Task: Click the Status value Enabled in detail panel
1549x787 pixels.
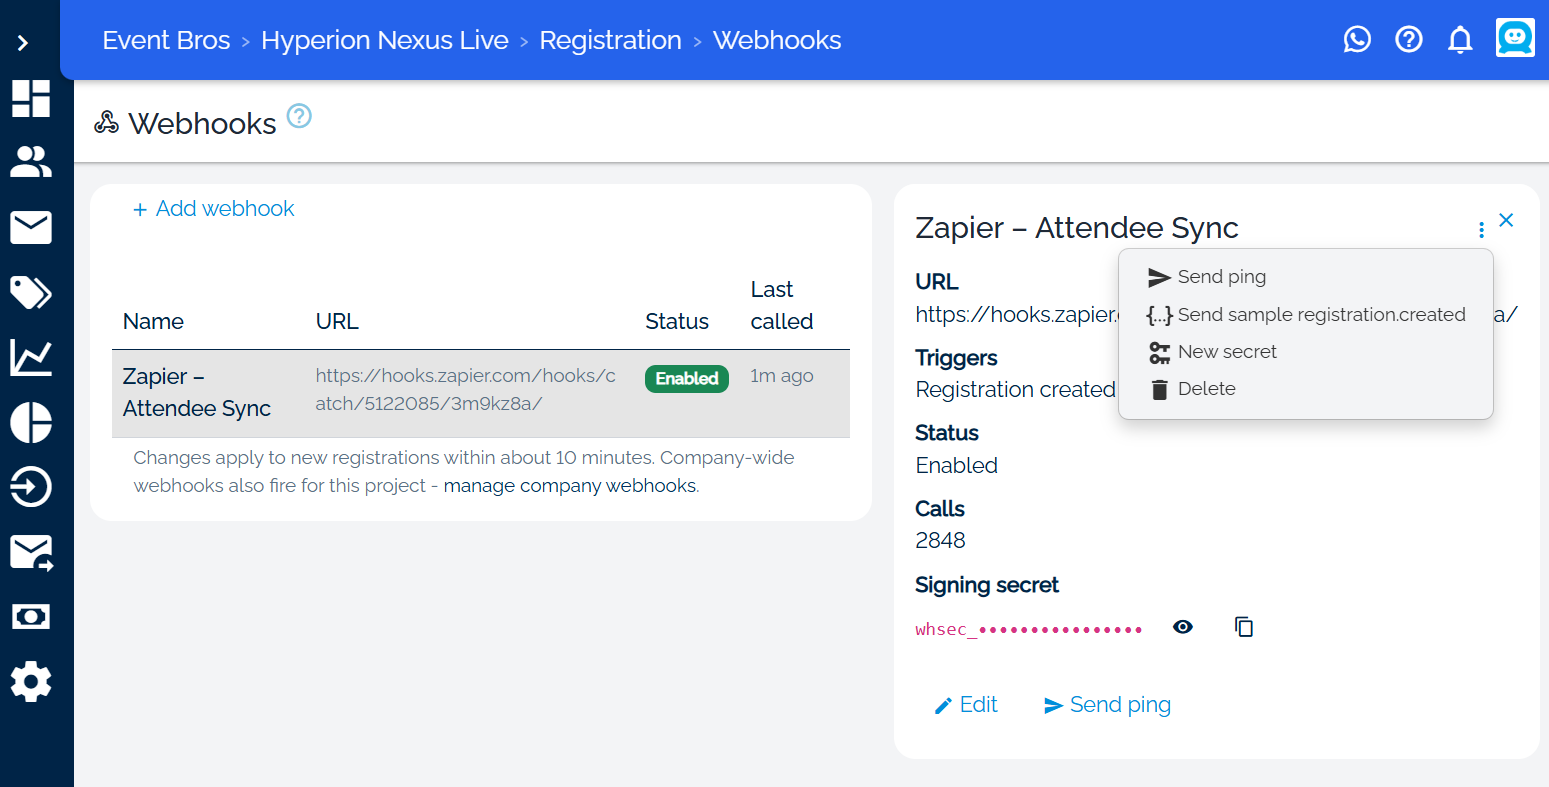Action: click(956, 466)
